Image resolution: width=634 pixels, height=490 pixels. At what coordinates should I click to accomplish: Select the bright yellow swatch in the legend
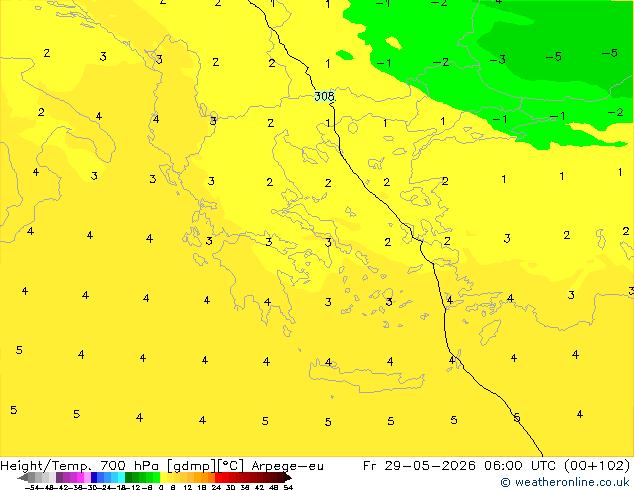click(x=163, y=477)
